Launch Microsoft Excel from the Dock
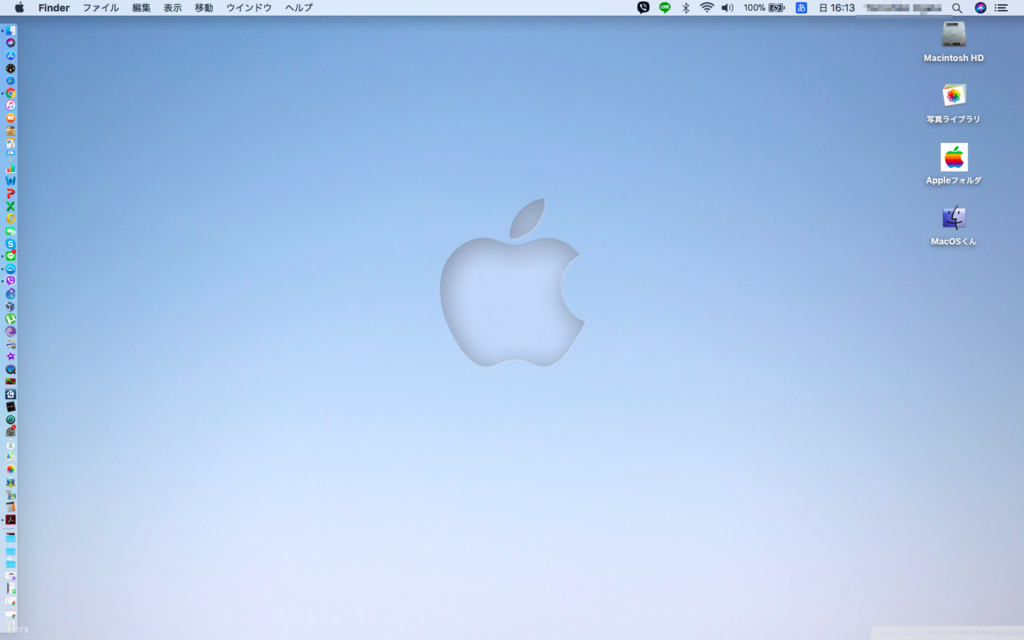Image resolution: width=1024 pixels, height=640 pixels. point(10,206)
